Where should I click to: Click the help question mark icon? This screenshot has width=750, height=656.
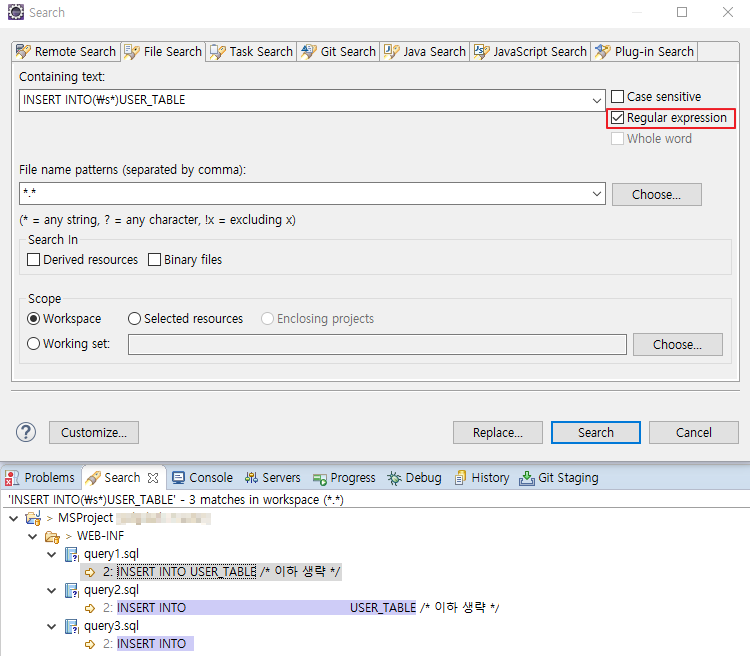click(x=26, y=432)
